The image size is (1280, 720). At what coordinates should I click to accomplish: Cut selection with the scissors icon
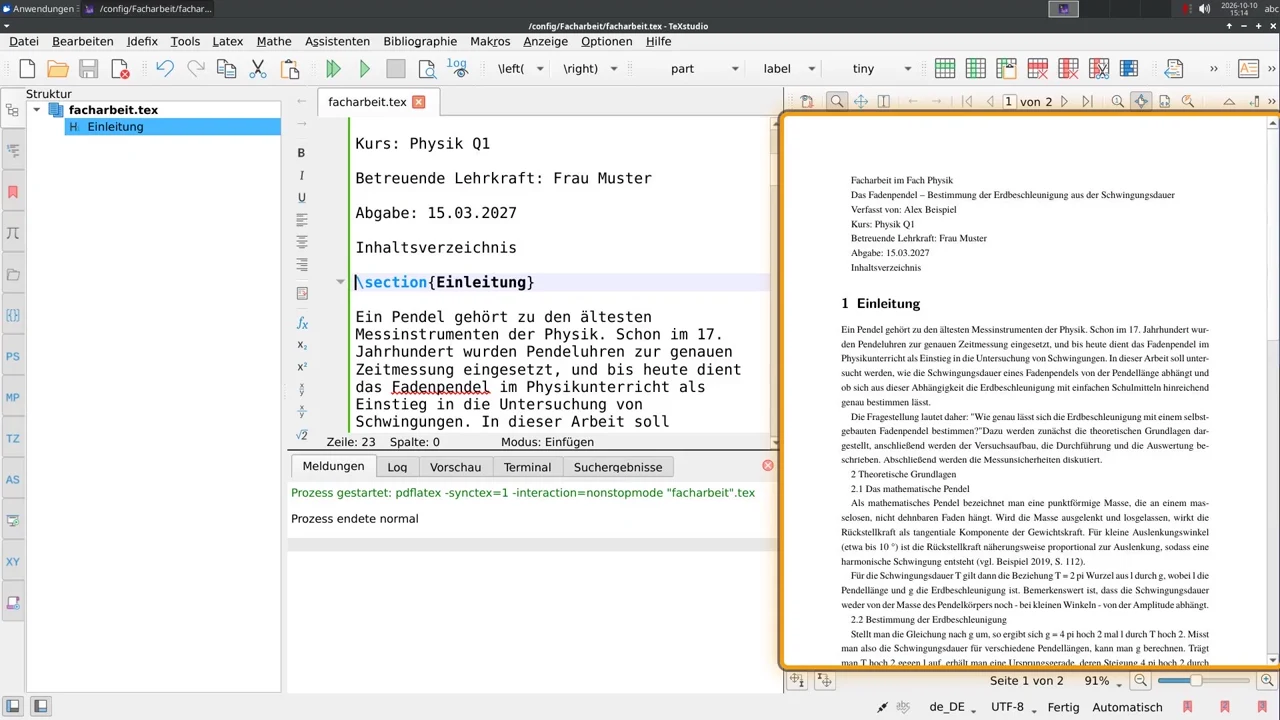(258, 69)
